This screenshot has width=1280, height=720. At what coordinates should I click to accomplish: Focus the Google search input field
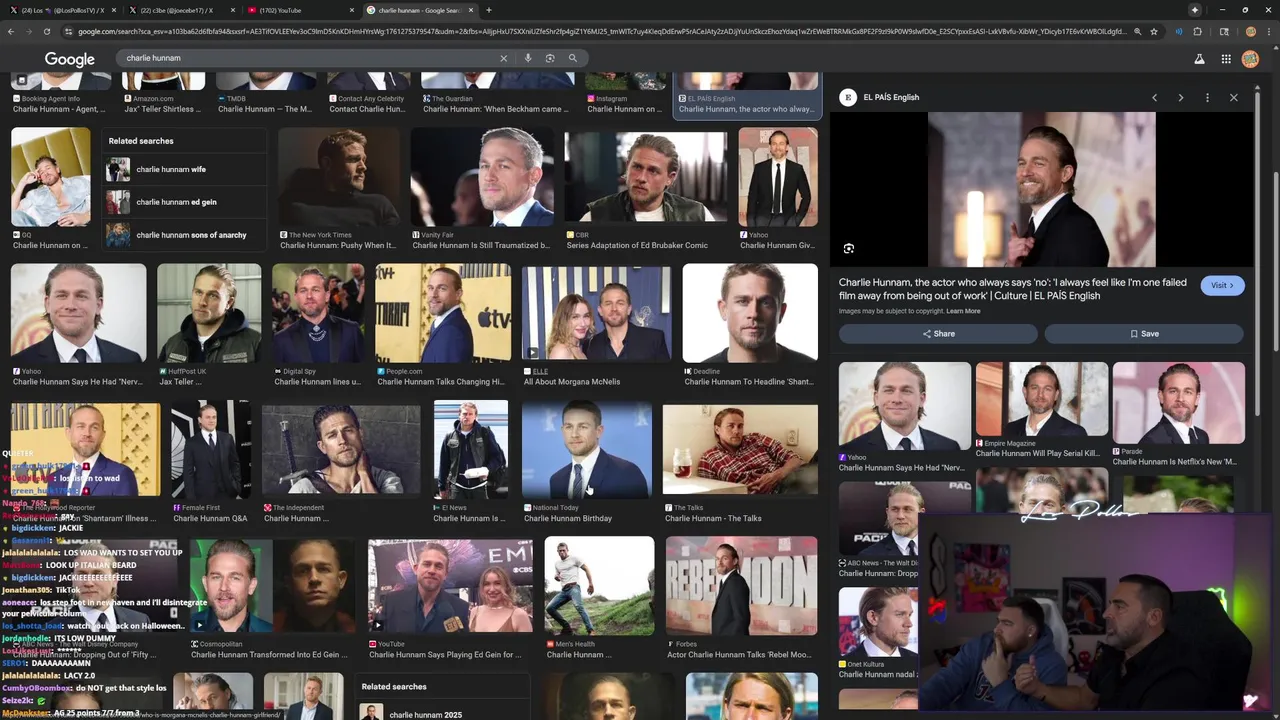tap(310, 58)
